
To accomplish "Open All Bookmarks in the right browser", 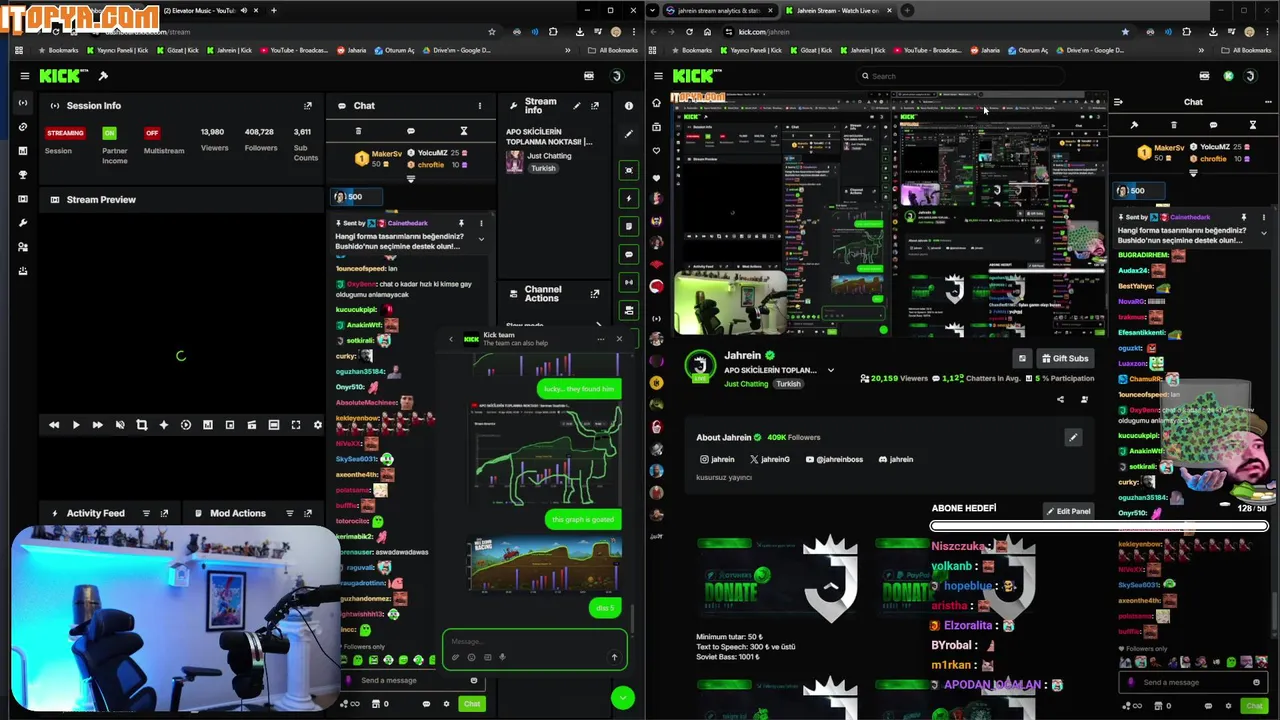I will click(x=1246, y=50).
